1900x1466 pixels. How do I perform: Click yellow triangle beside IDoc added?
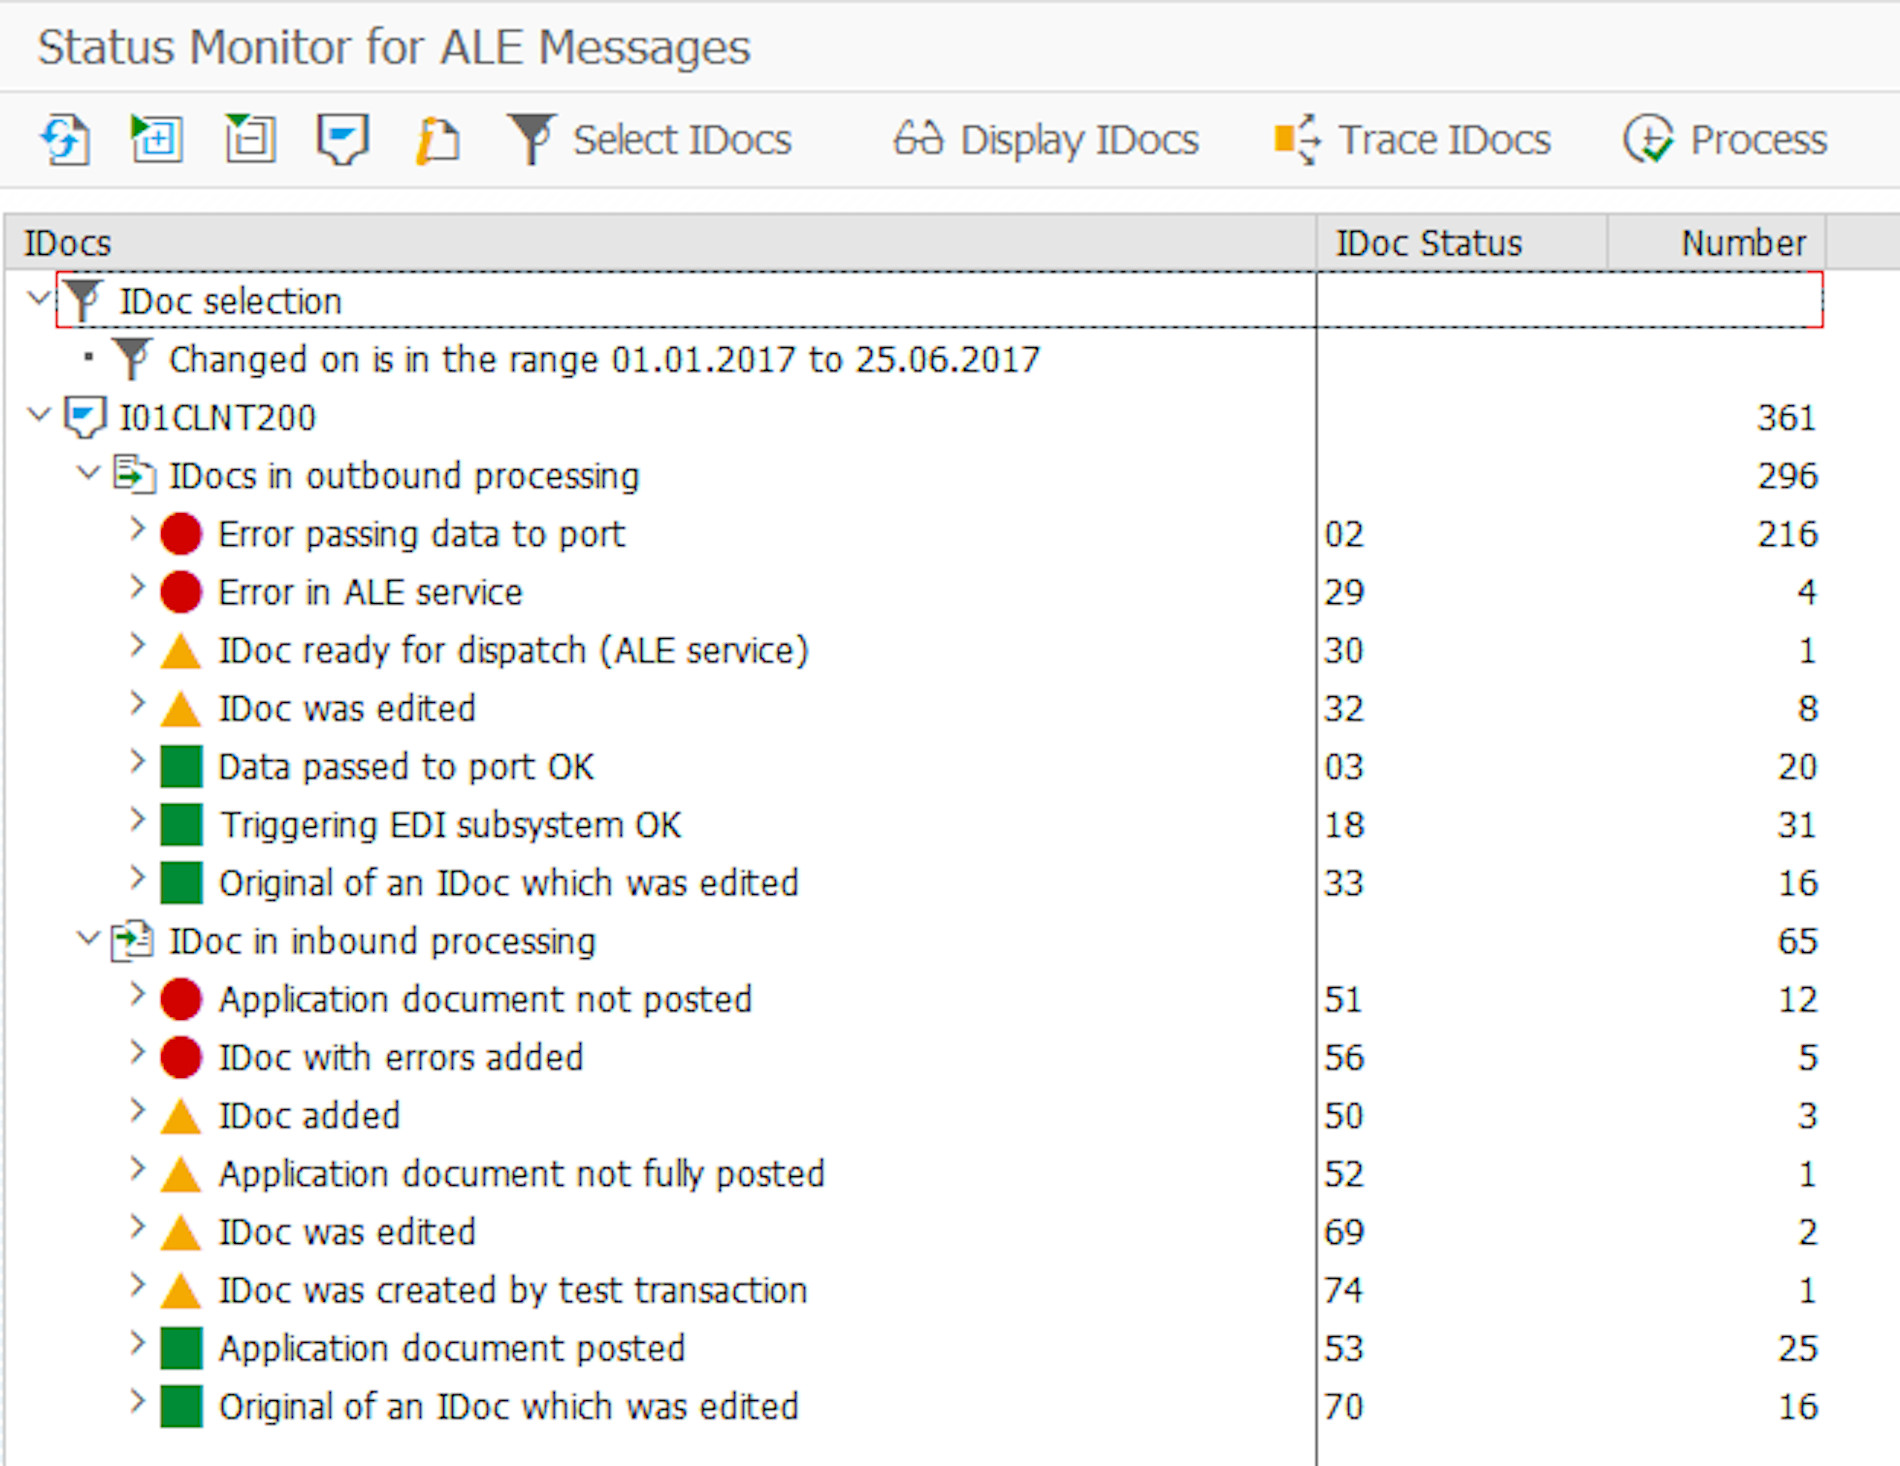click(x=181, y=1116)
